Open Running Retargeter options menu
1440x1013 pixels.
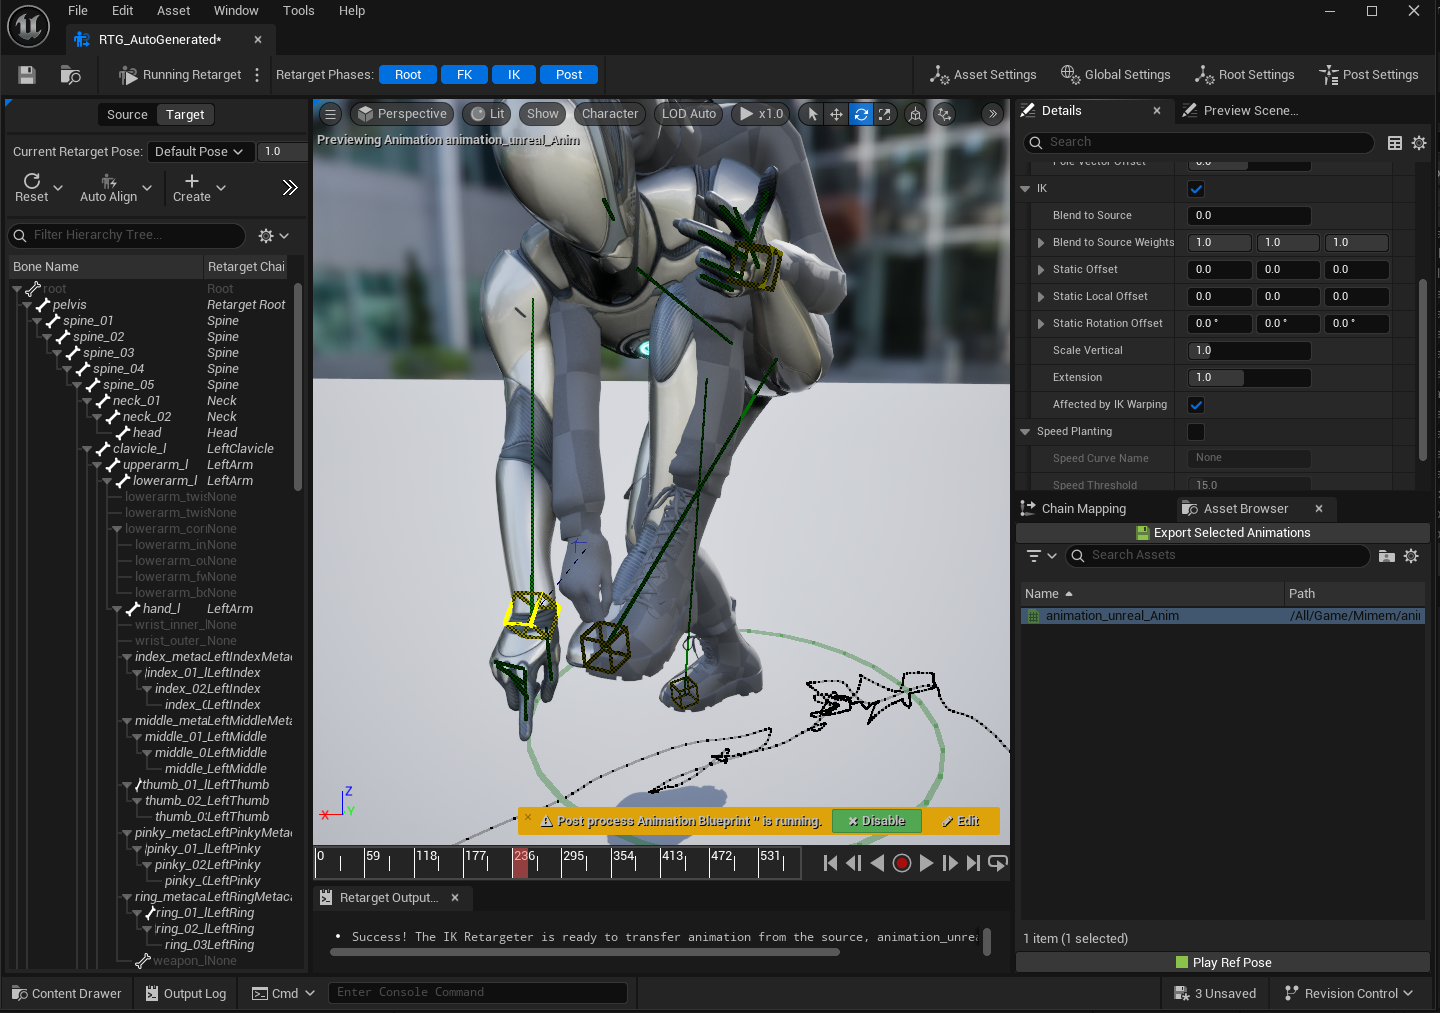[257, 75]
